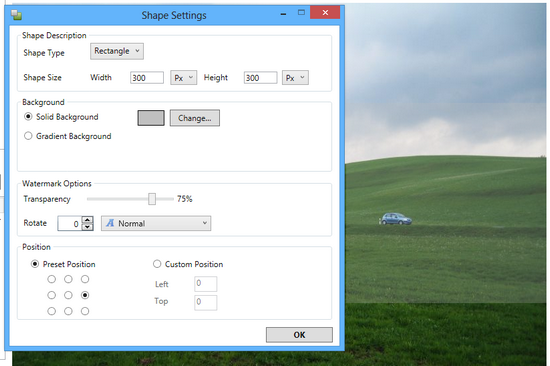Choose top-left preset position radio
The image size is (550, 366).
coord(52,279)
